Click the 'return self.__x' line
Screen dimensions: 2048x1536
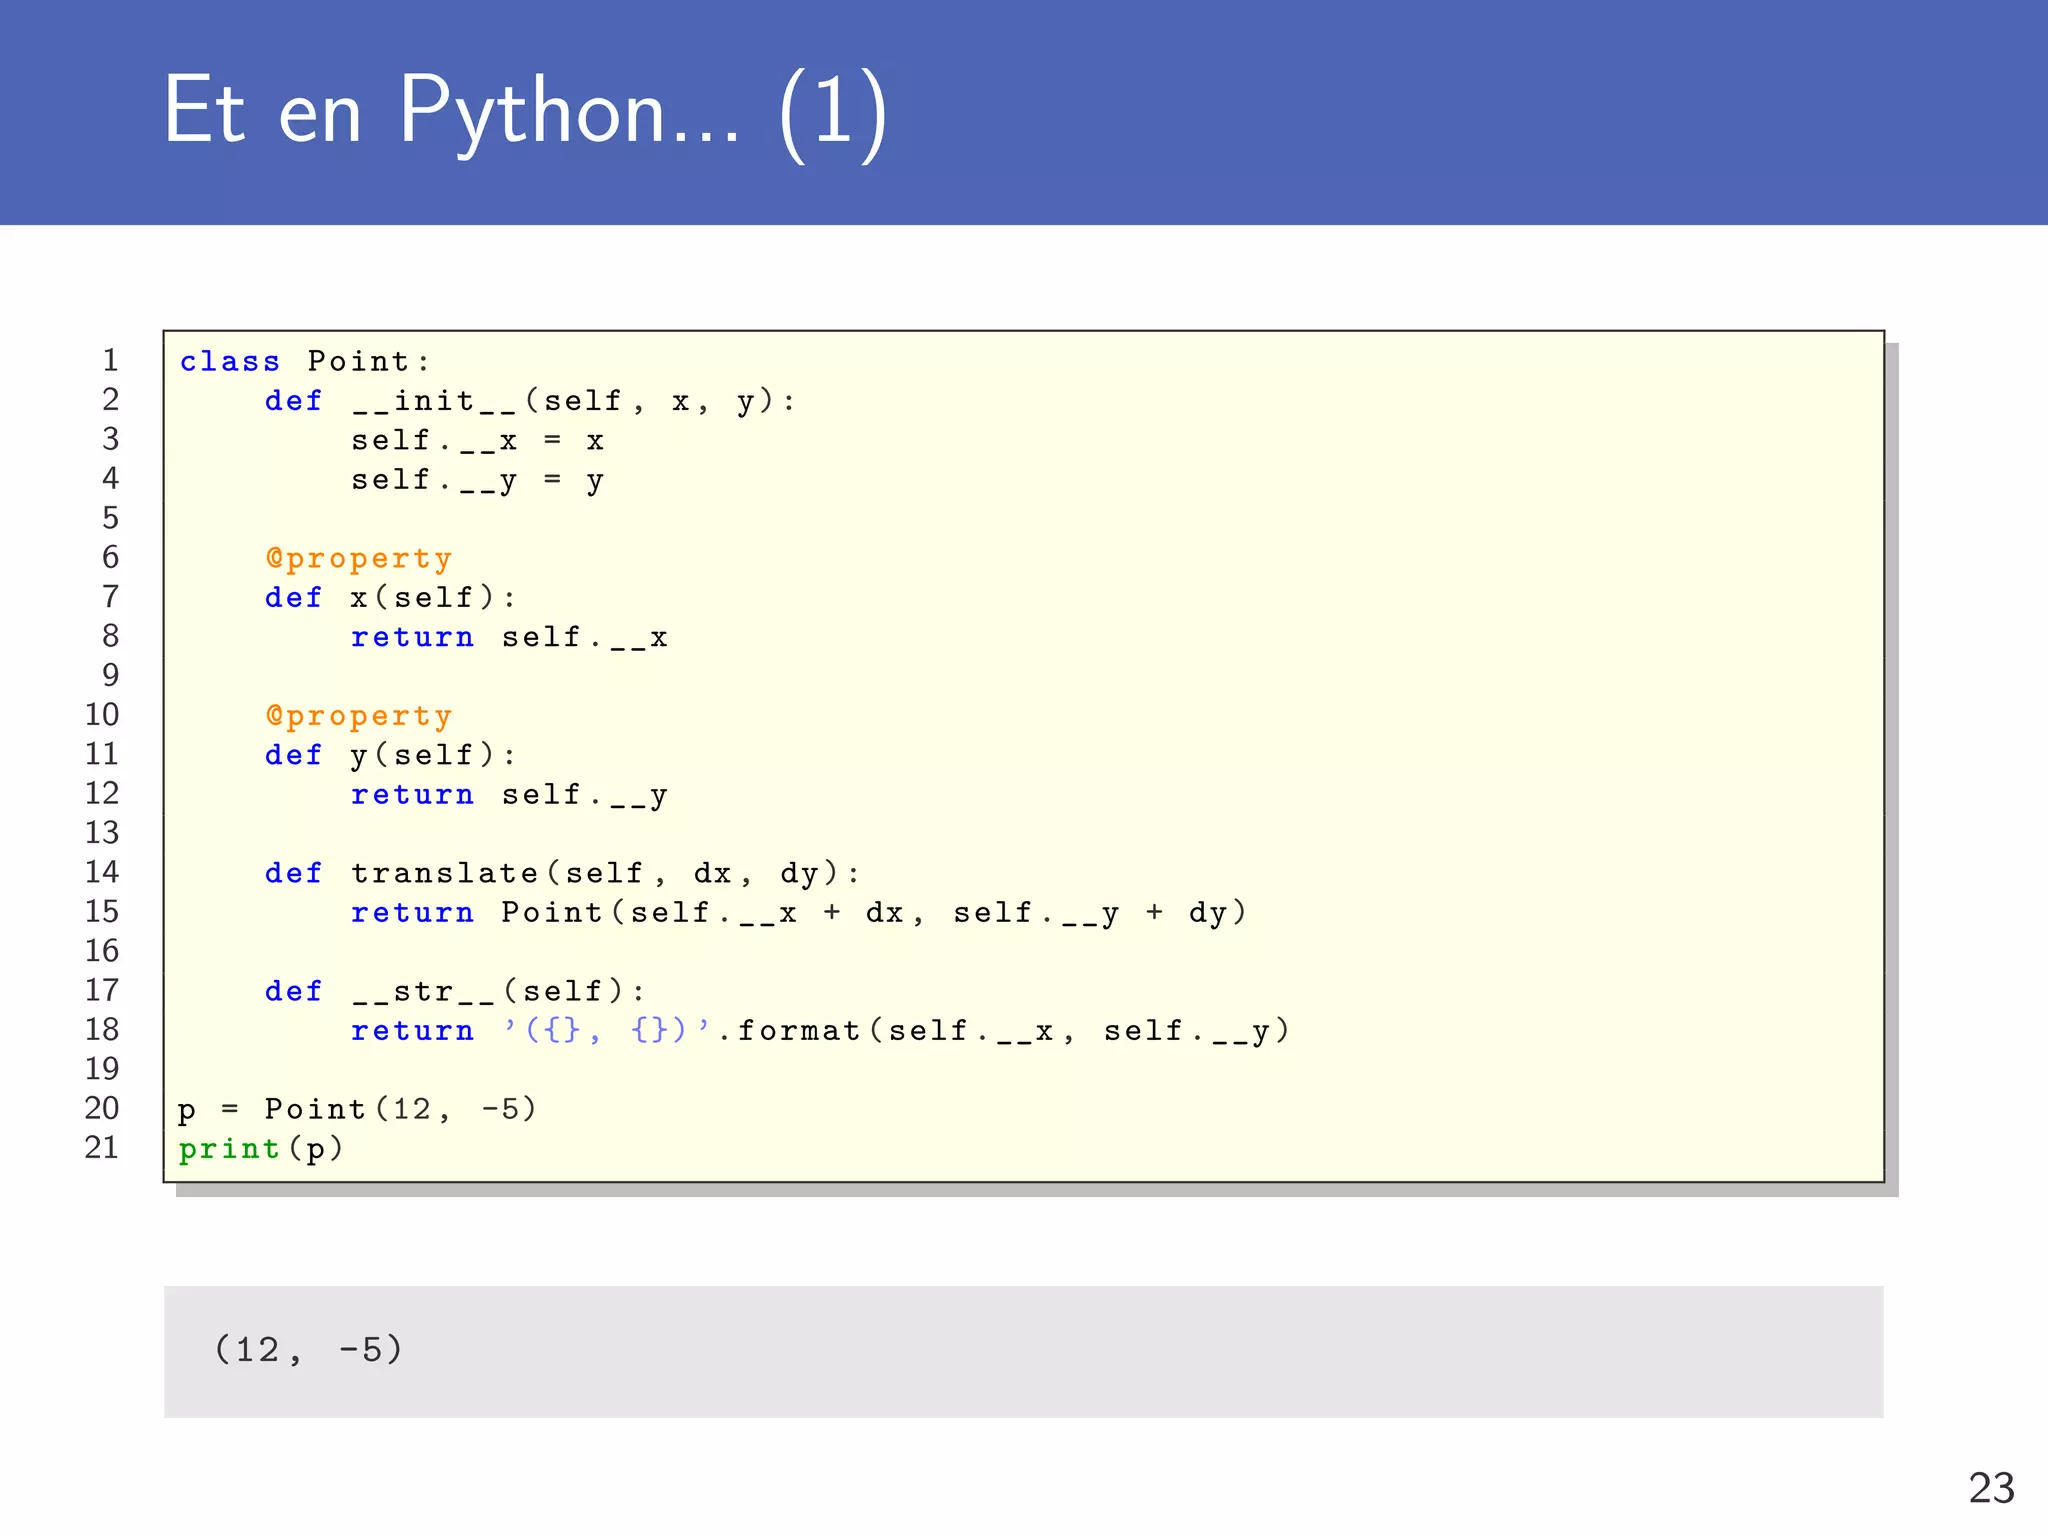pos(509,638)
